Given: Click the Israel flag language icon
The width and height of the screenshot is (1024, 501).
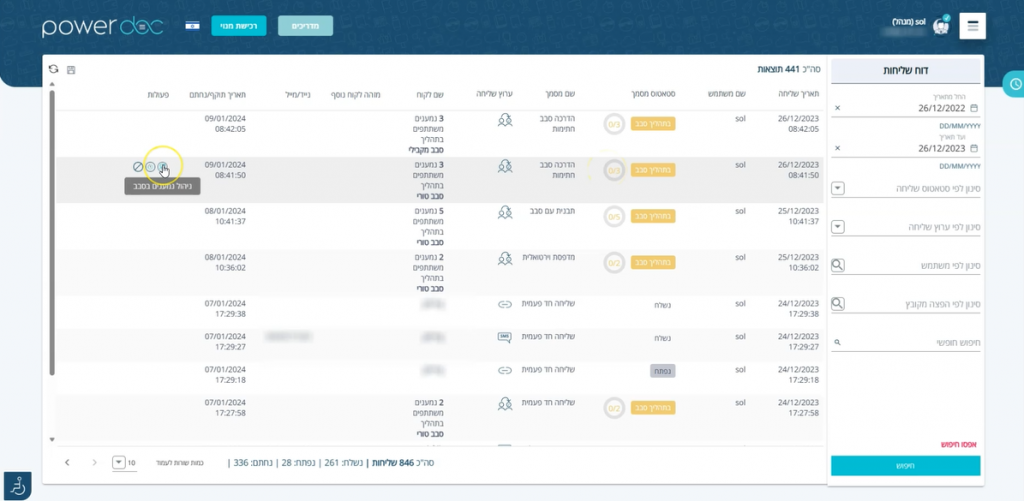Looking at the screenshot, I should (192, 26).
